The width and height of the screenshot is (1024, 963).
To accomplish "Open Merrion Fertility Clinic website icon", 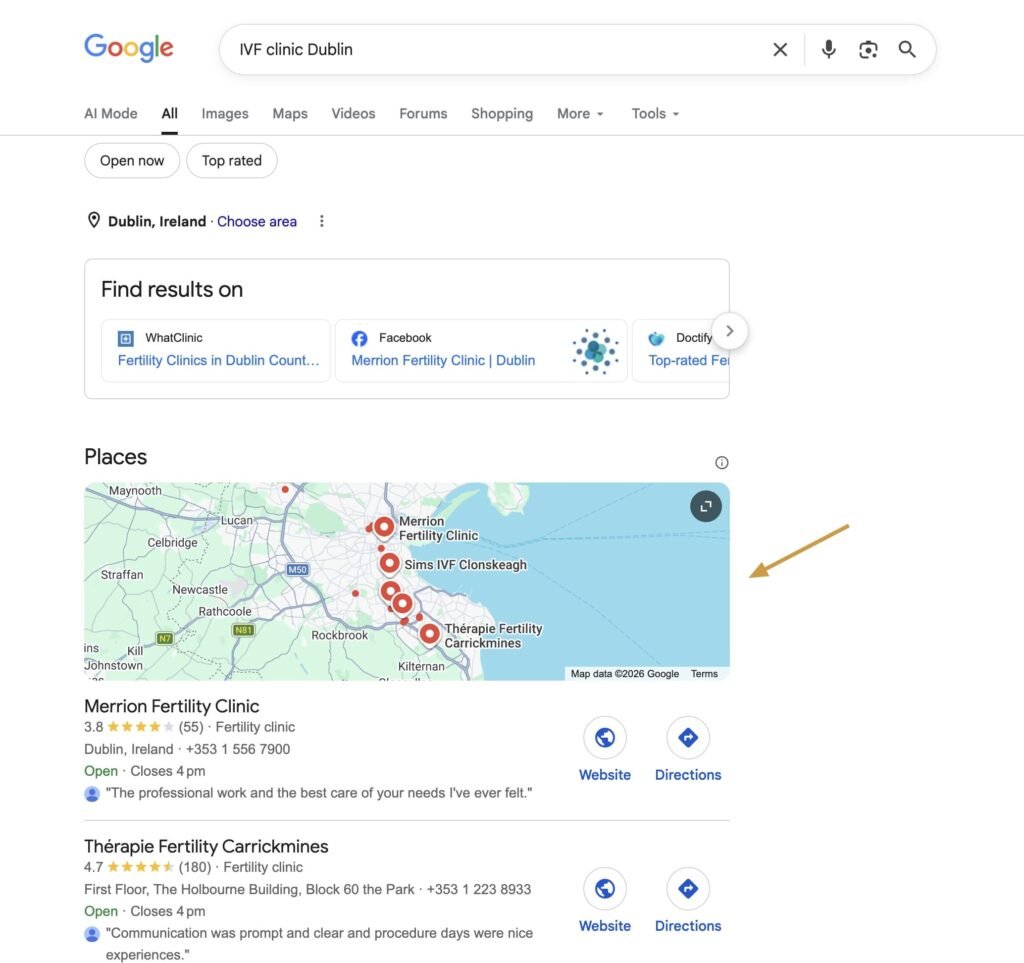I will click(605, 738).
